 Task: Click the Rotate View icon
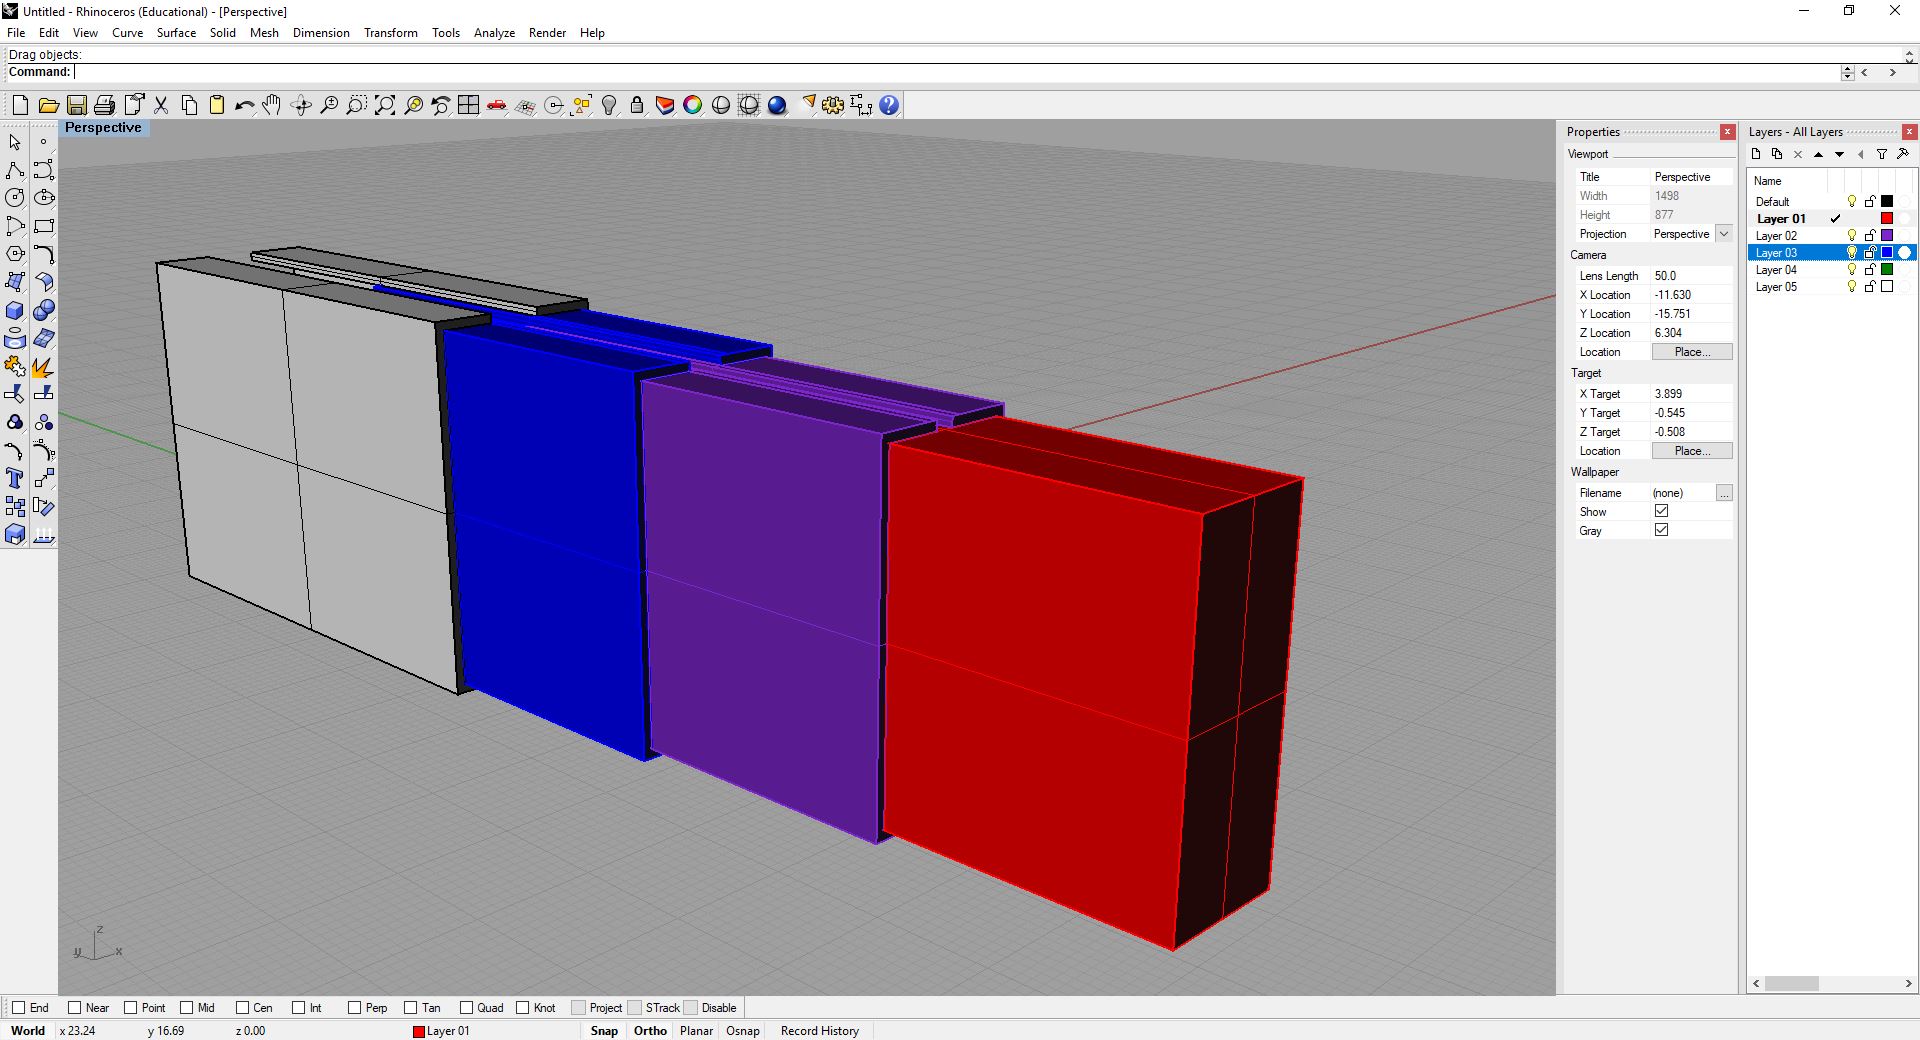coord(300,105)
